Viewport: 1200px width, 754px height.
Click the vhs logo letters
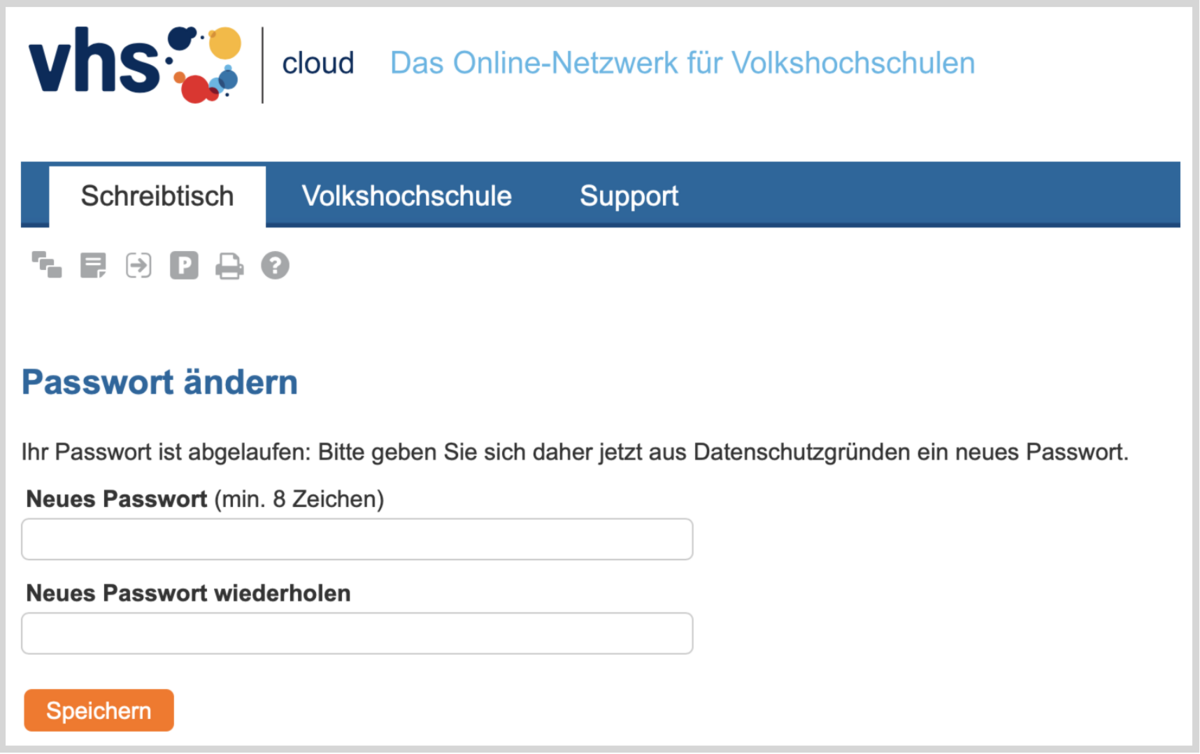click(94, 66)
